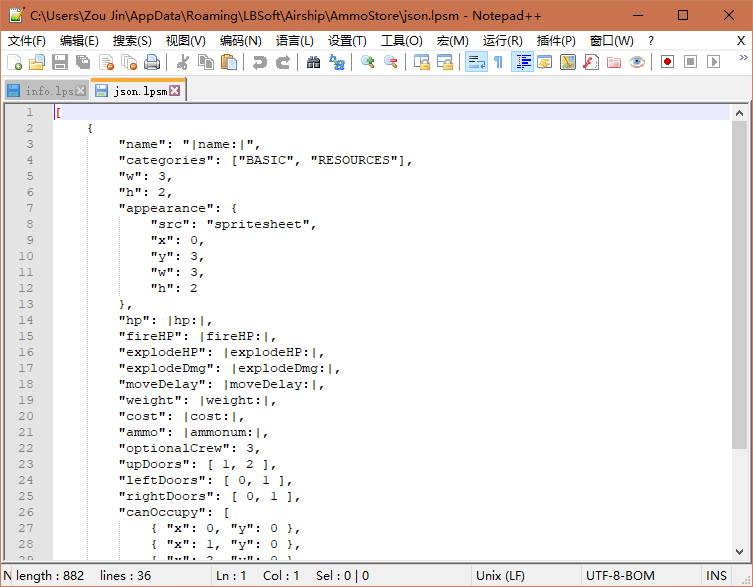
Task: Click 'length : 882' in status bar
Action: pyautogui.click(x=49, y=575)
